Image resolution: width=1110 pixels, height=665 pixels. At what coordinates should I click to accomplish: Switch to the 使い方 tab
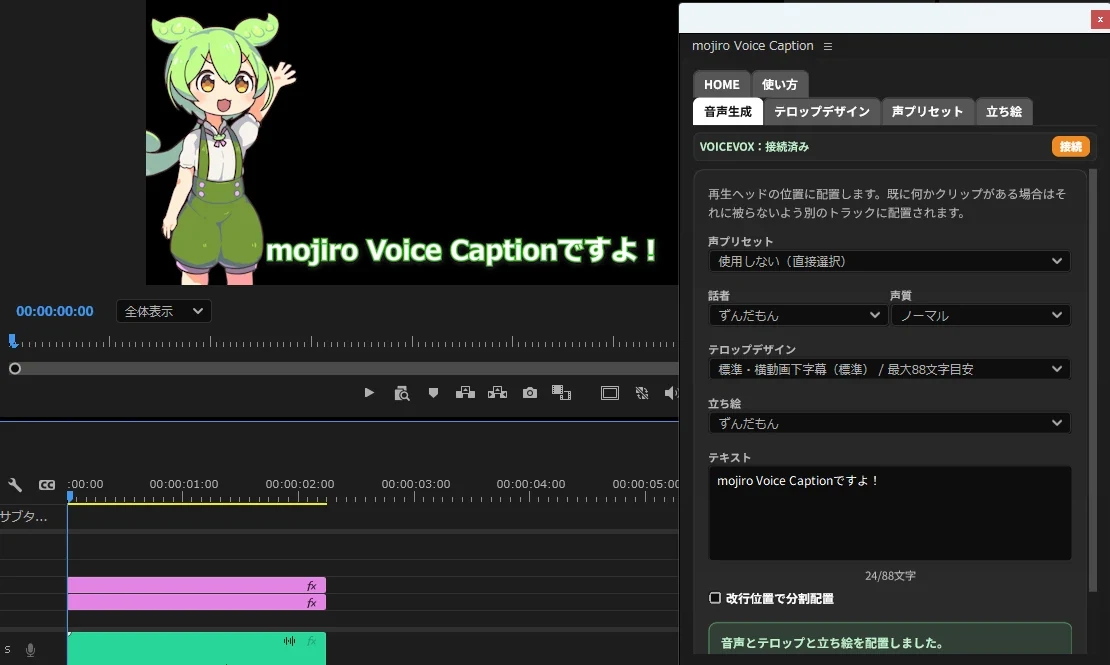(x=779, y=84)
